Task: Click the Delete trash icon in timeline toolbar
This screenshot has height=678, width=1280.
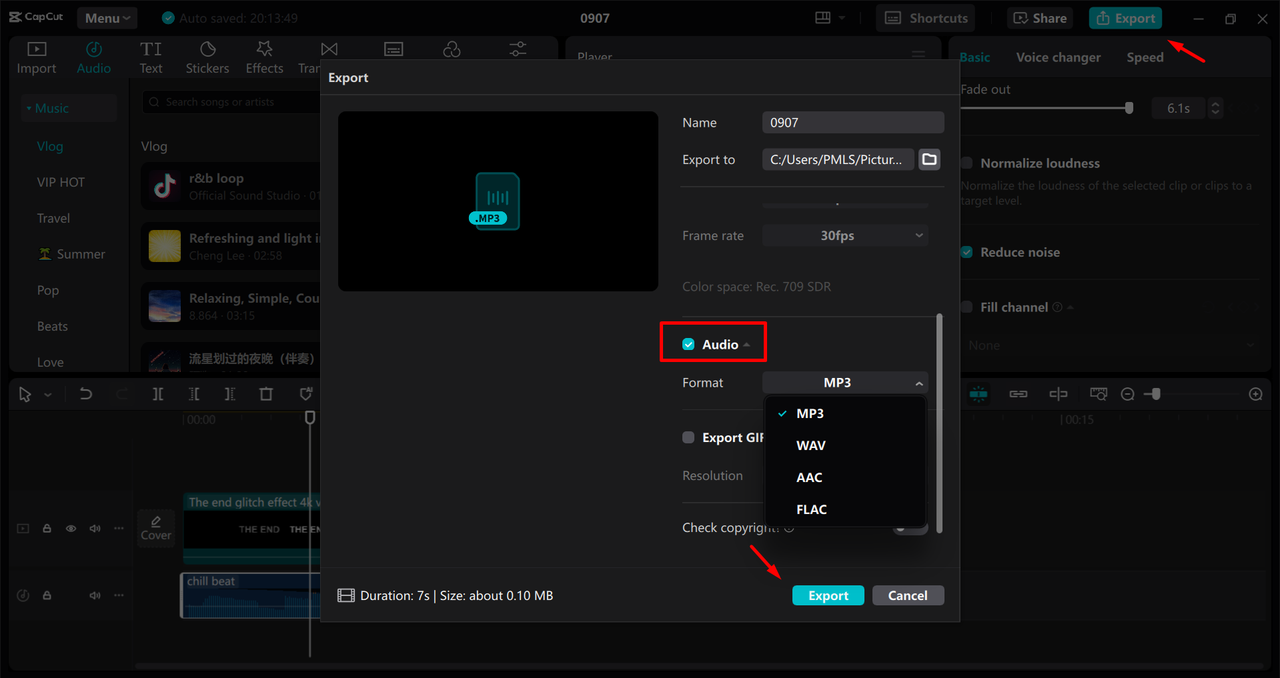Action: [266, 394]
